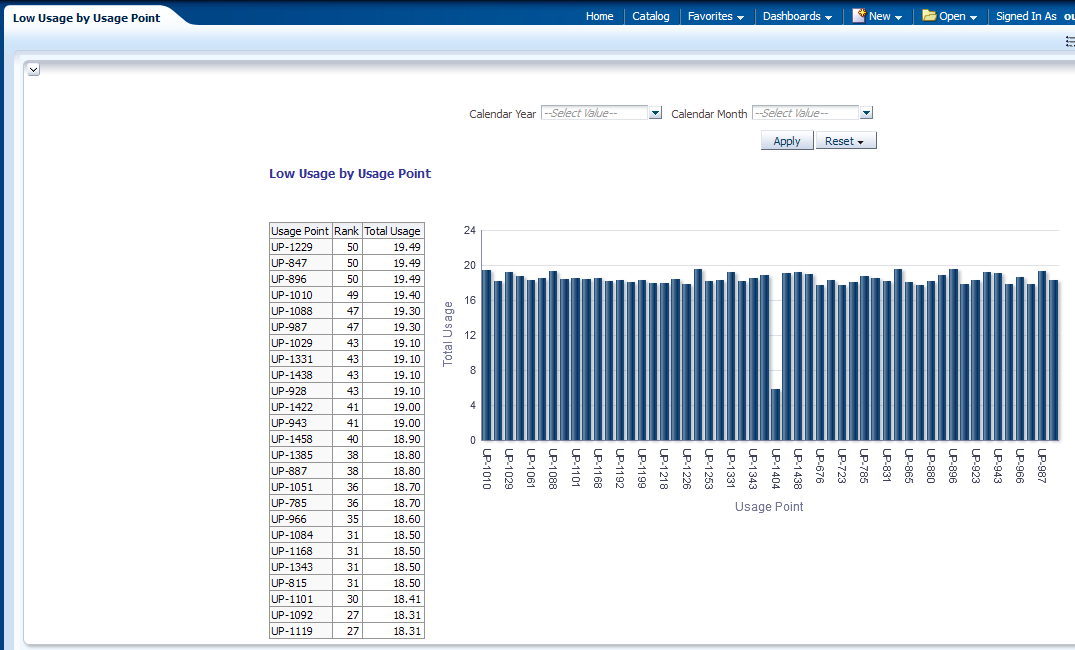Open the Reset button dropdown
The width and height of the screenshot is (1075, 650).
coord(846,141)
